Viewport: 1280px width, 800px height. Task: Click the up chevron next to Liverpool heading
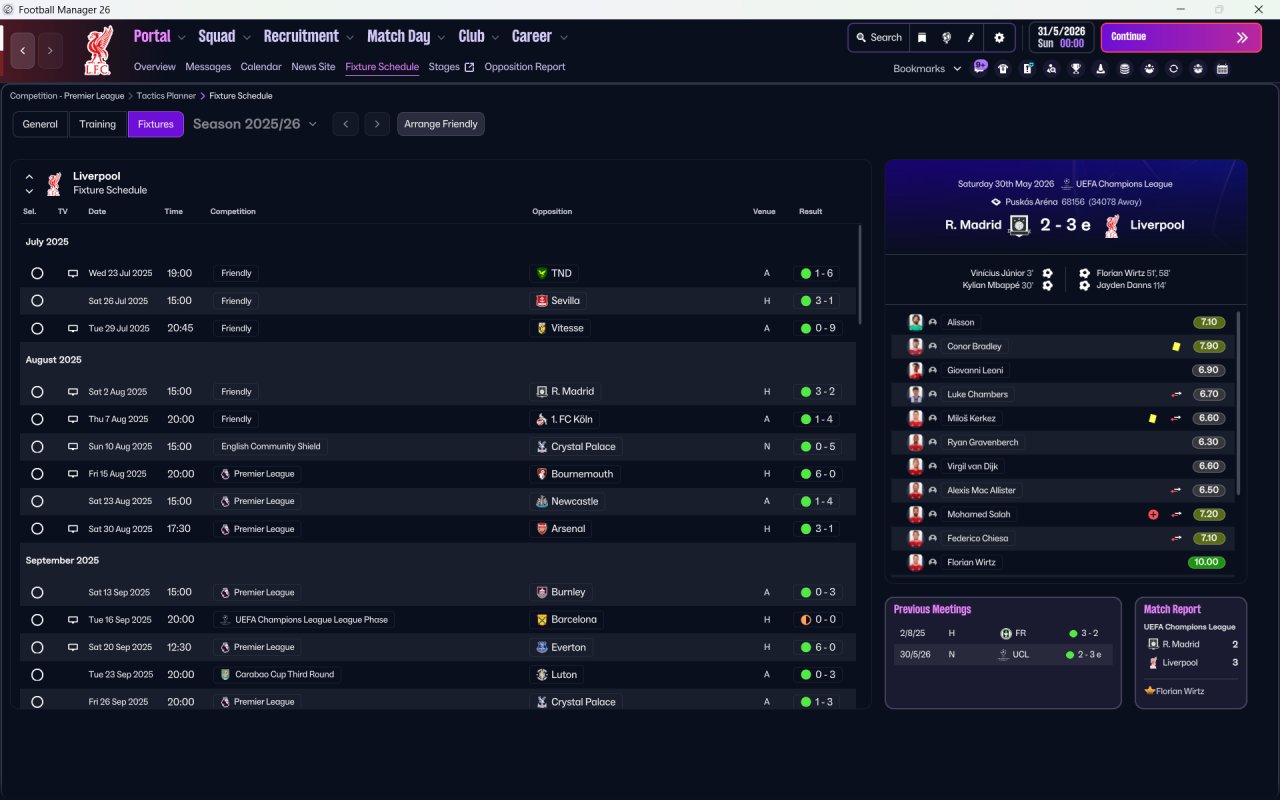[29, 177]
